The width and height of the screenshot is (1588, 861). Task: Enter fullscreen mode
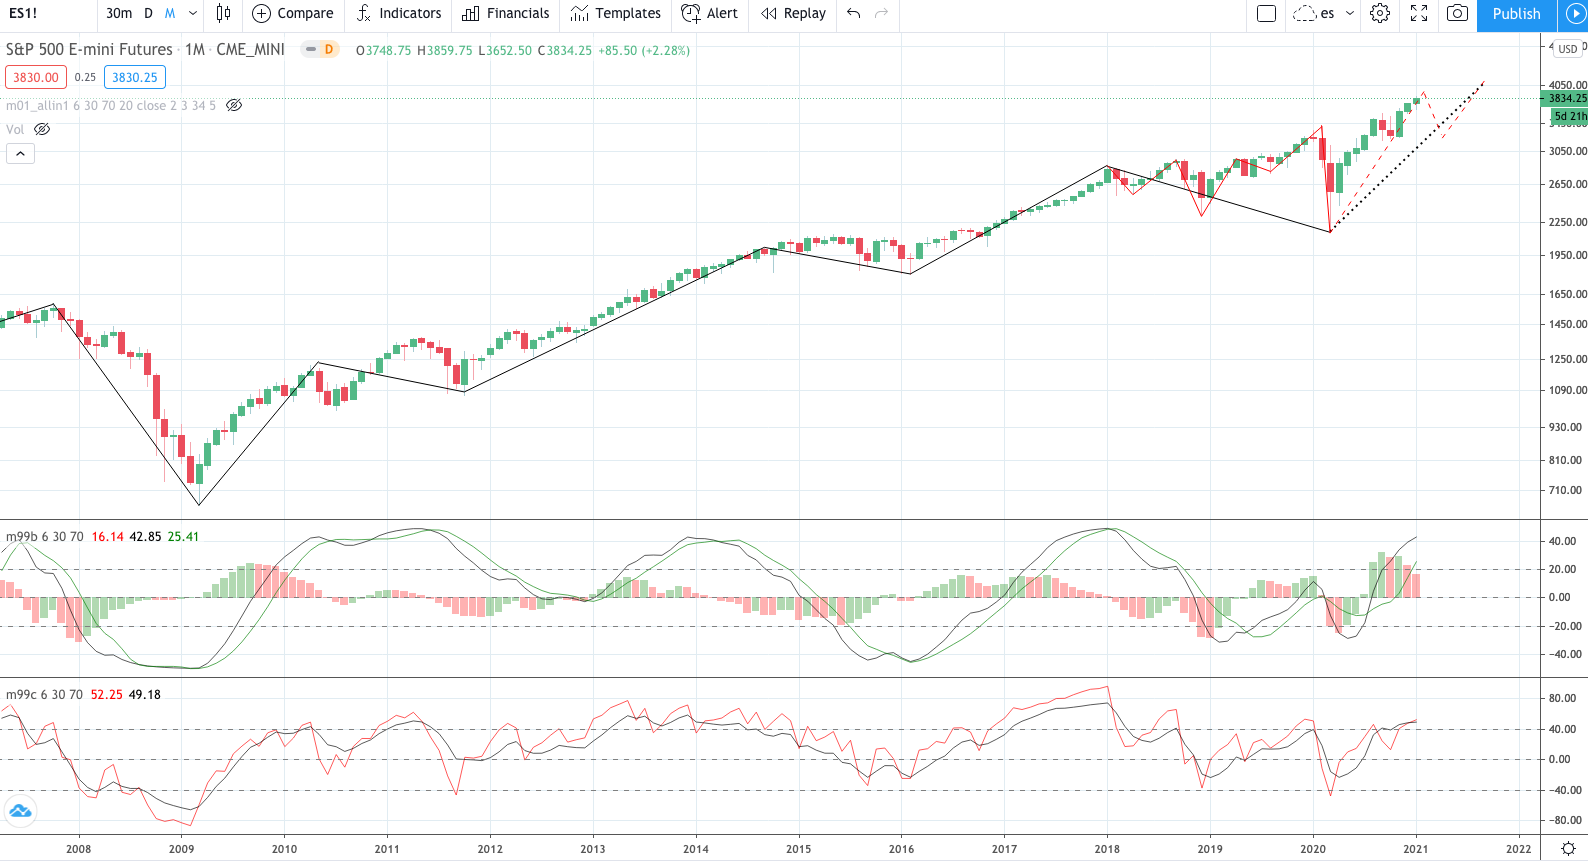click(x=1419, y=13)
